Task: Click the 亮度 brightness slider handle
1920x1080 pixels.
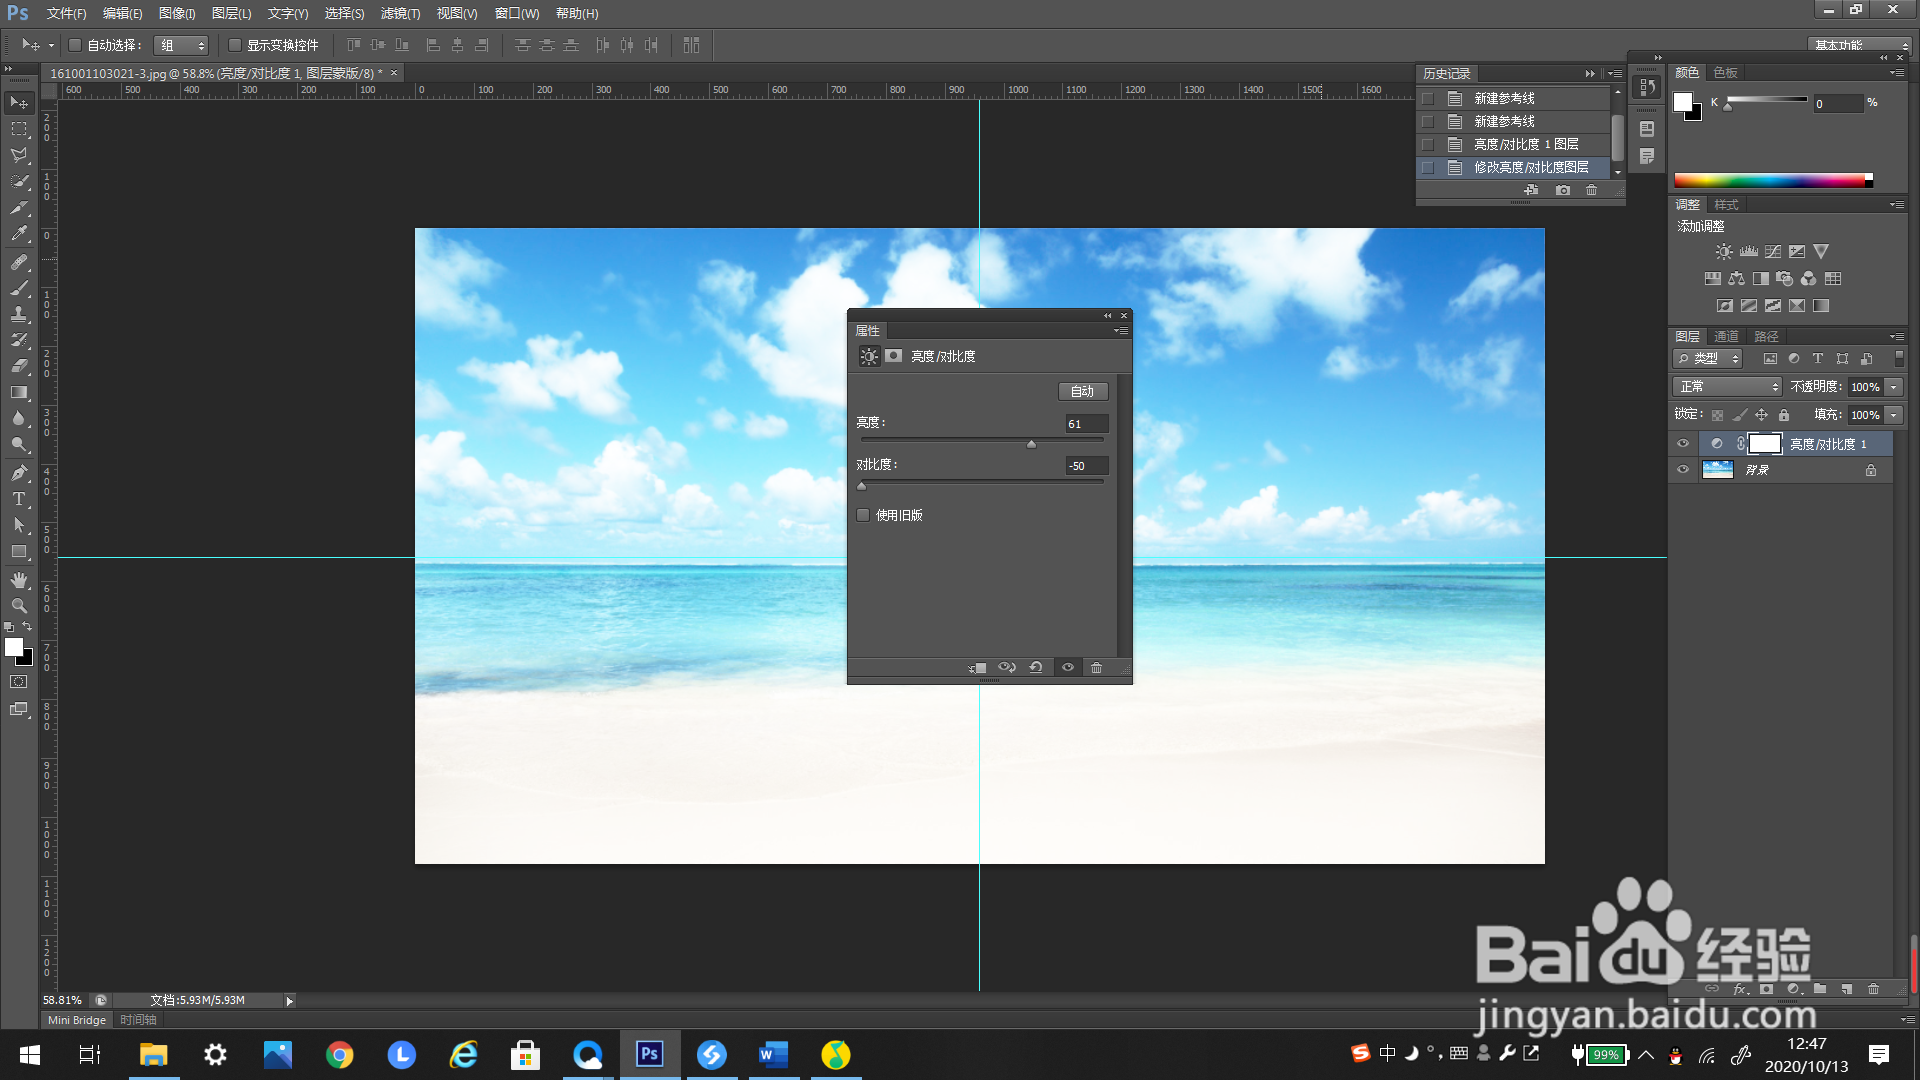Action: [1031, 444]
